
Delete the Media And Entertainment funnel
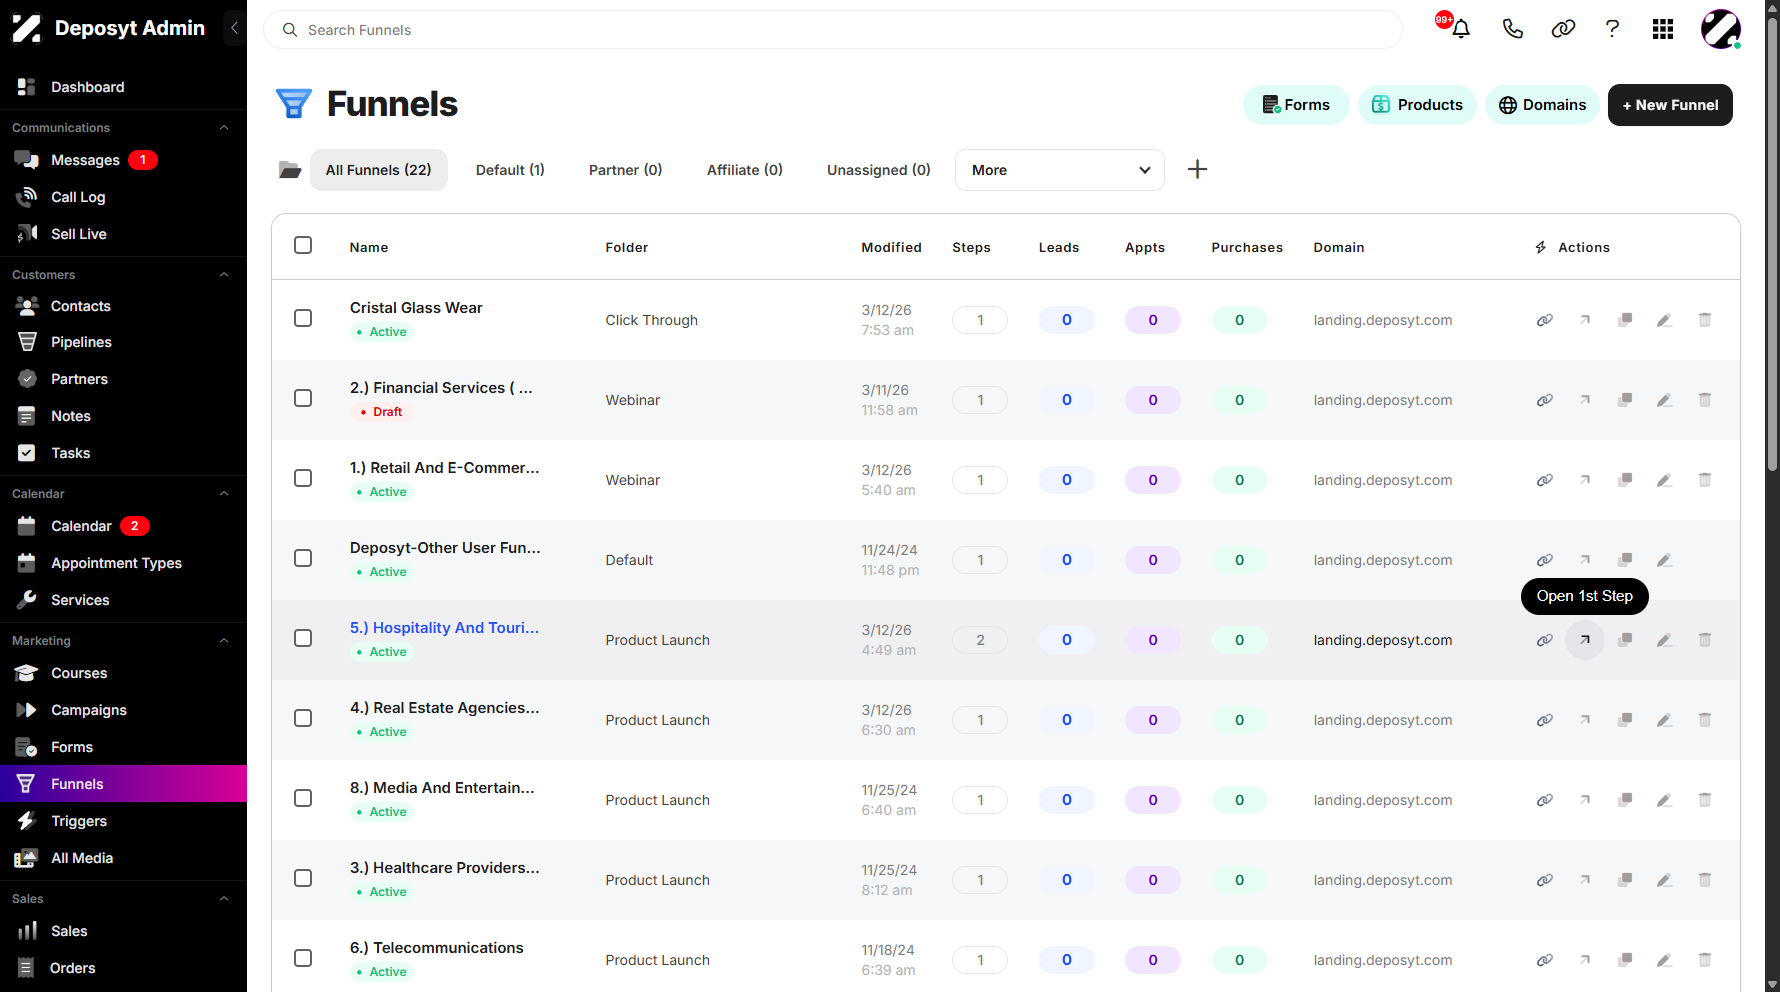tap(1705, 800)
